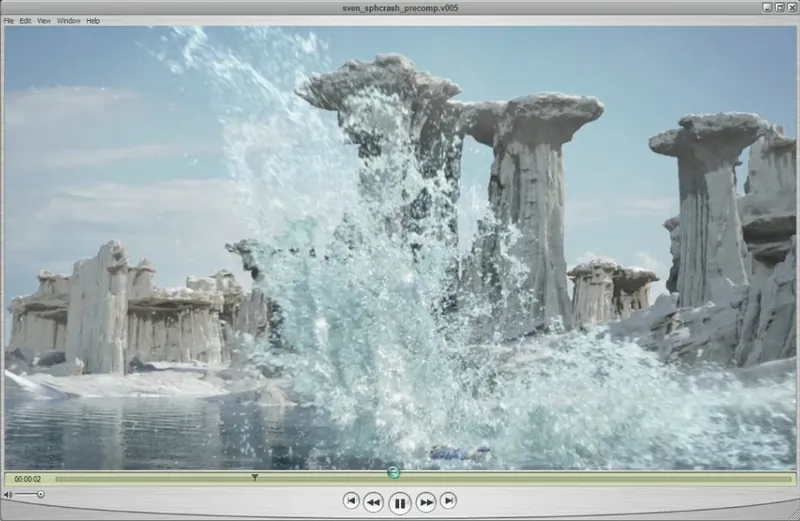Minimize the player window

(x=767, y=7)
